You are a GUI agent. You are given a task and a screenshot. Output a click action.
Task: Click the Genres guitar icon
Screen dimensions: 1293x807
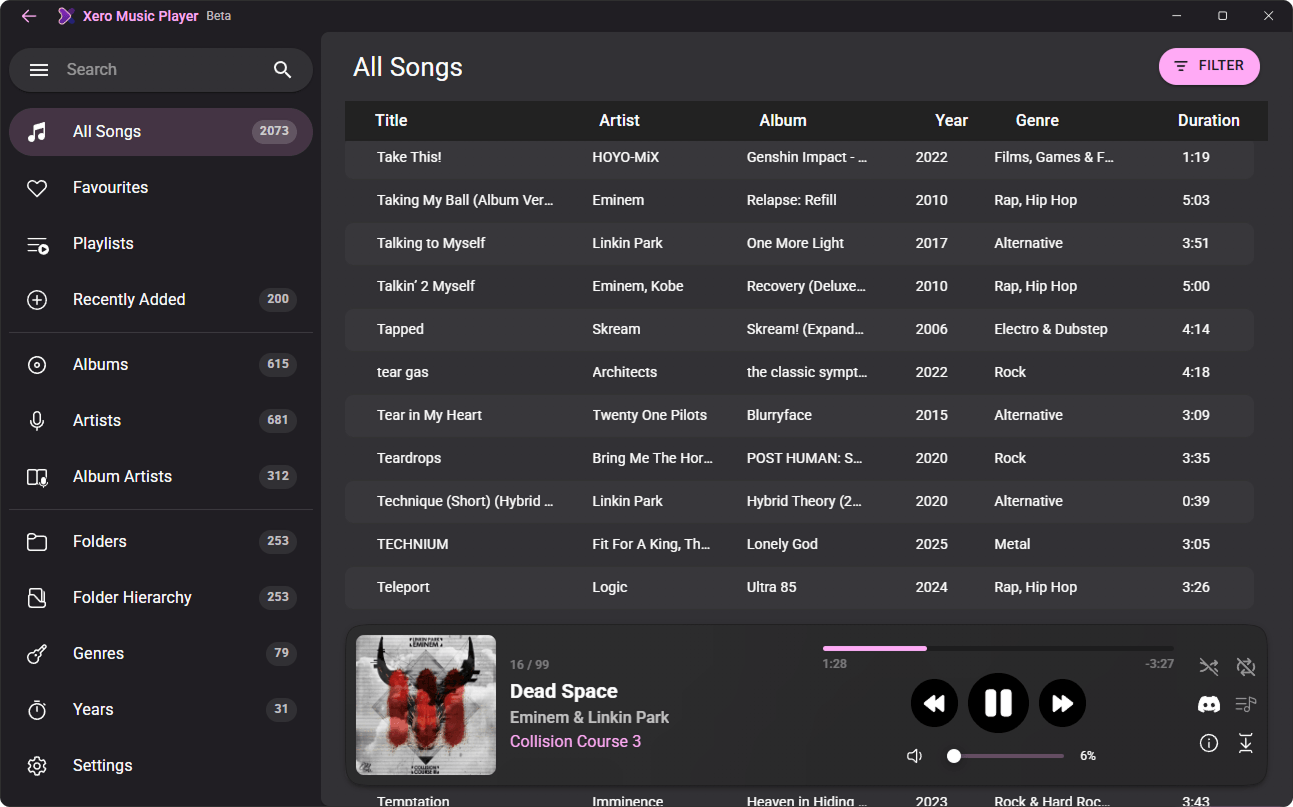(x=37, y=654)
